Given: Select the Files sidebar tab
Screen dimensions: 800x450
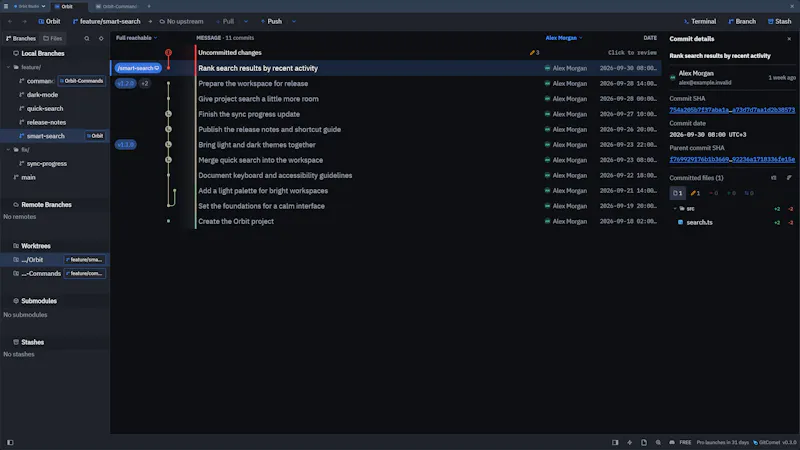Looking at the screenshot, I should click(x=53, y=38).
